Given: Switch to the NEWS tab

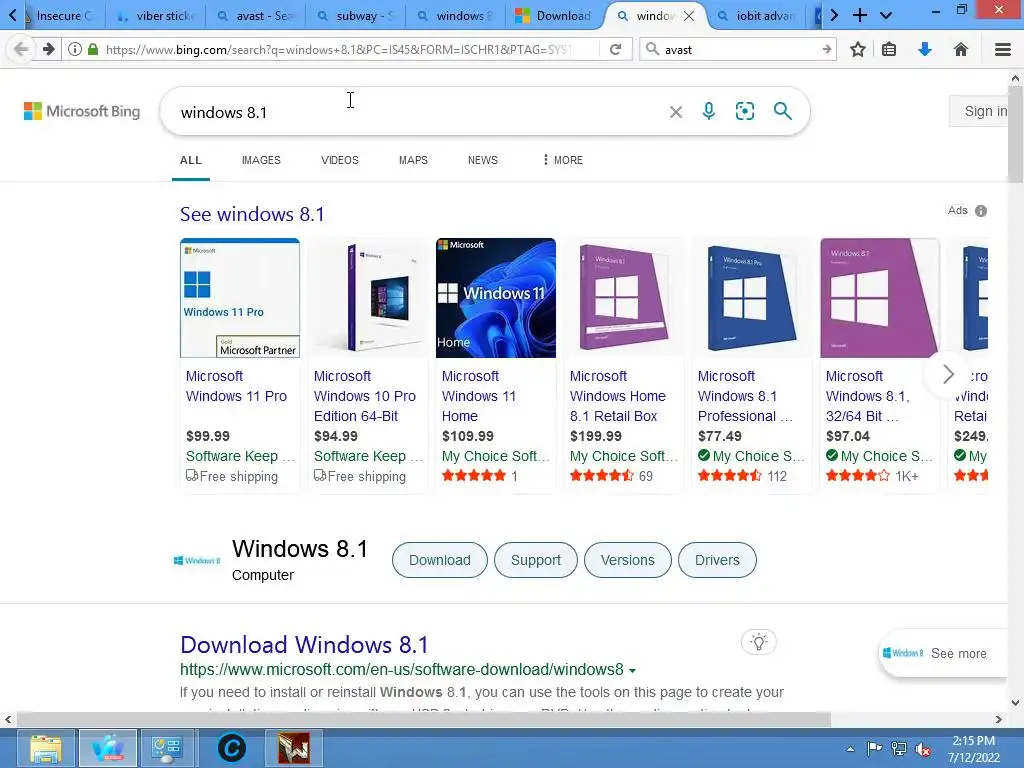Looking at the screenshot, I should click(483, 160).
